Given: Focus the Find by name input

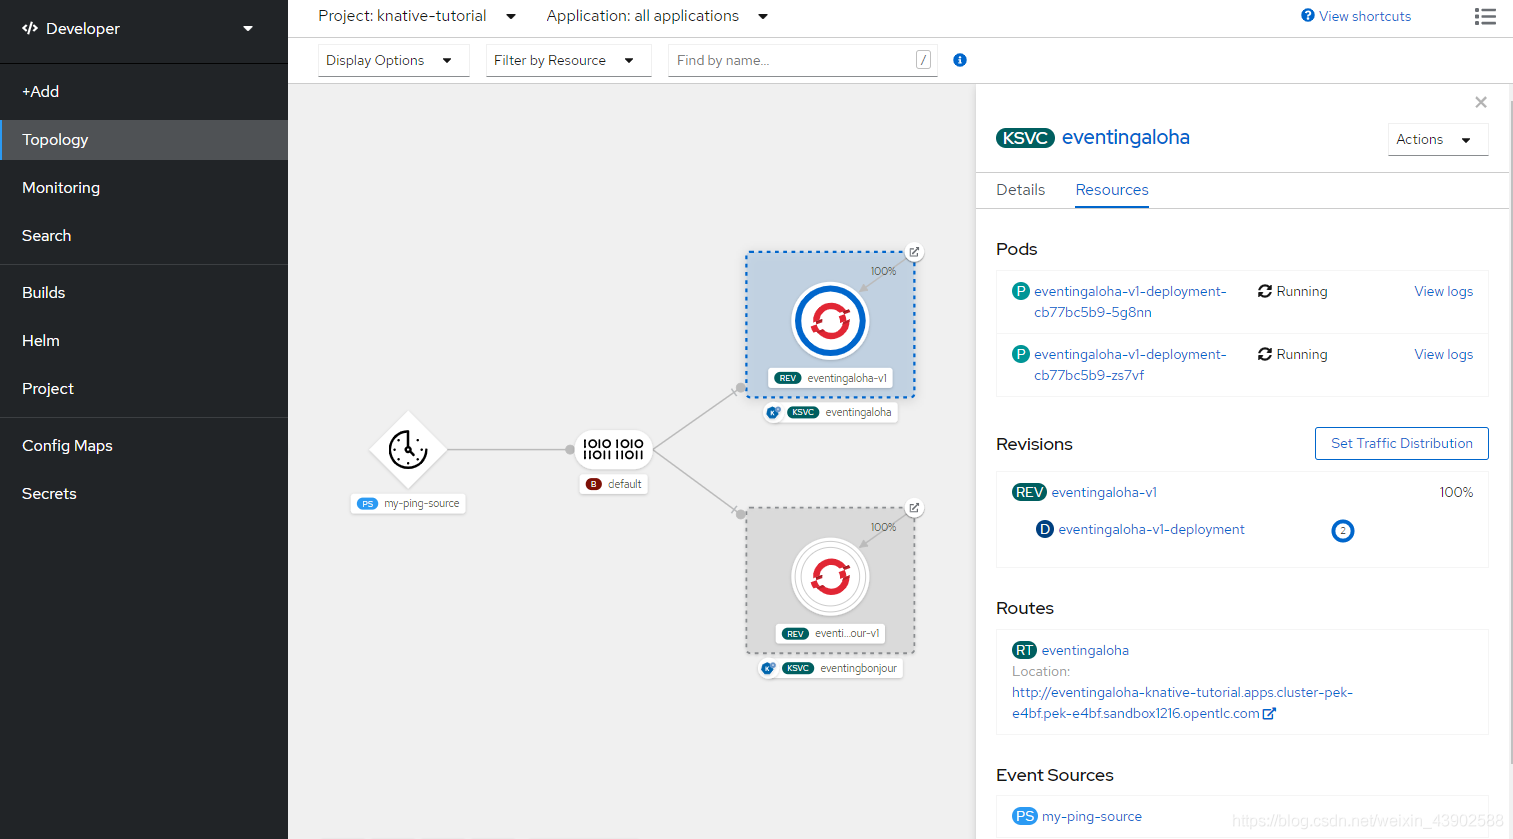Looking at the screenshot, I should click(x=803, y=60).
